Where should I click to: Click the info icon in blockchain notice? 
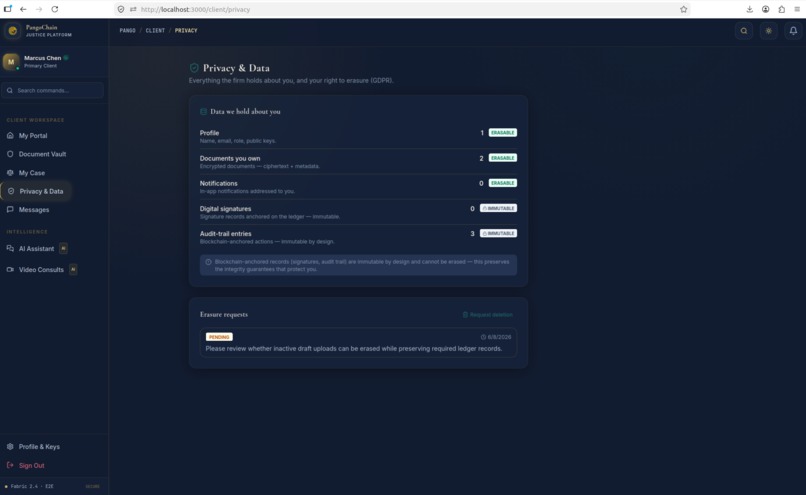[x=208, y=262]
